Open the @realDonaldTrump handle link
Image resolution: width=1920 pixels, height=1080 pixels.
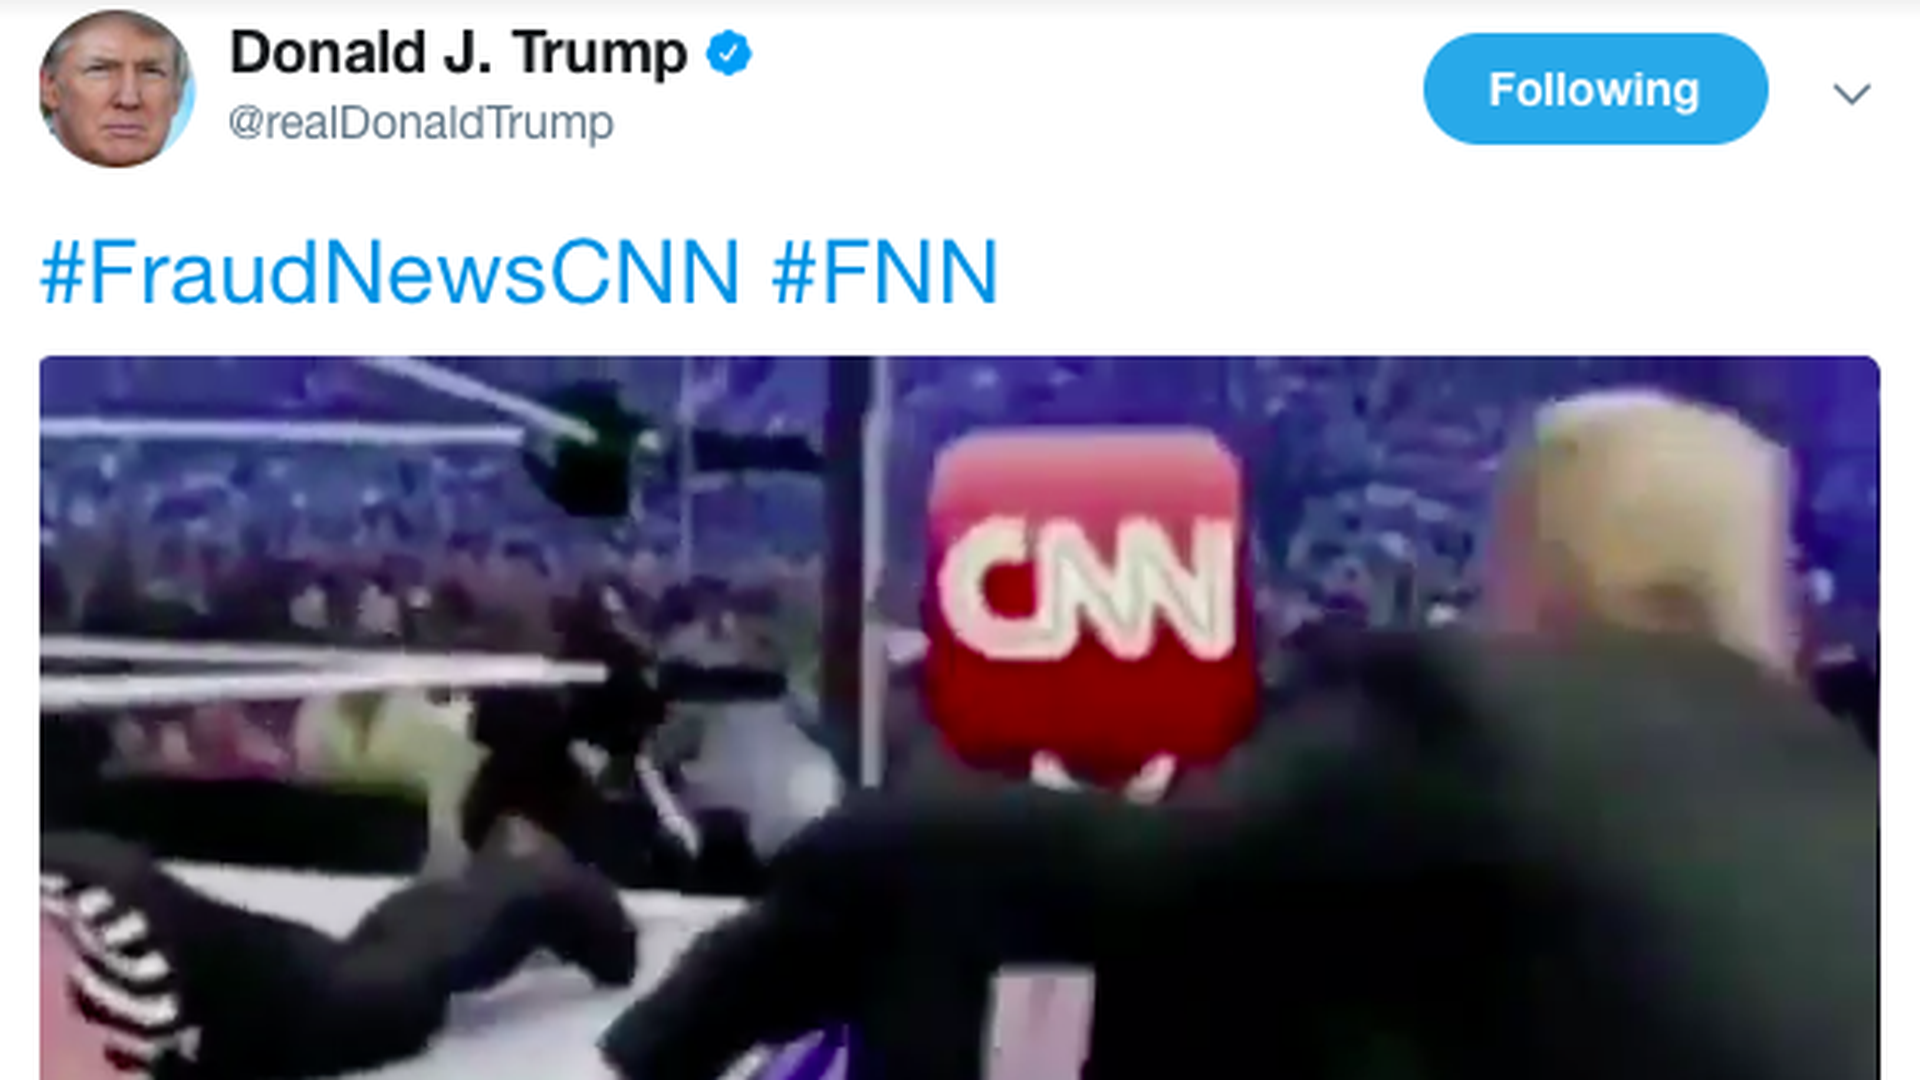pyautogui.click(x=421, y=123)
